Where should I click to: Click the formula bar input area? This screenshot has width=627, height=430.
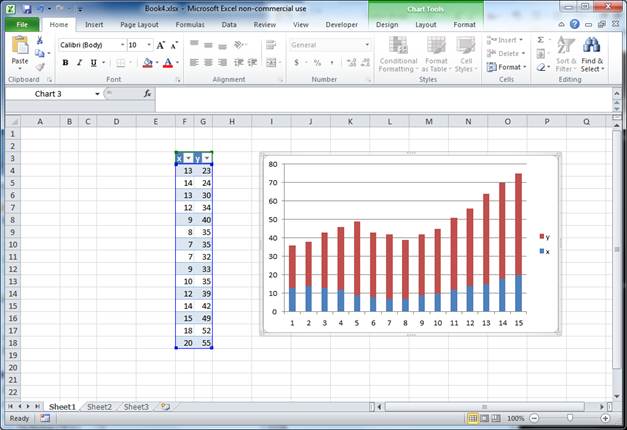pyautogui.click(x=383, y=100)
